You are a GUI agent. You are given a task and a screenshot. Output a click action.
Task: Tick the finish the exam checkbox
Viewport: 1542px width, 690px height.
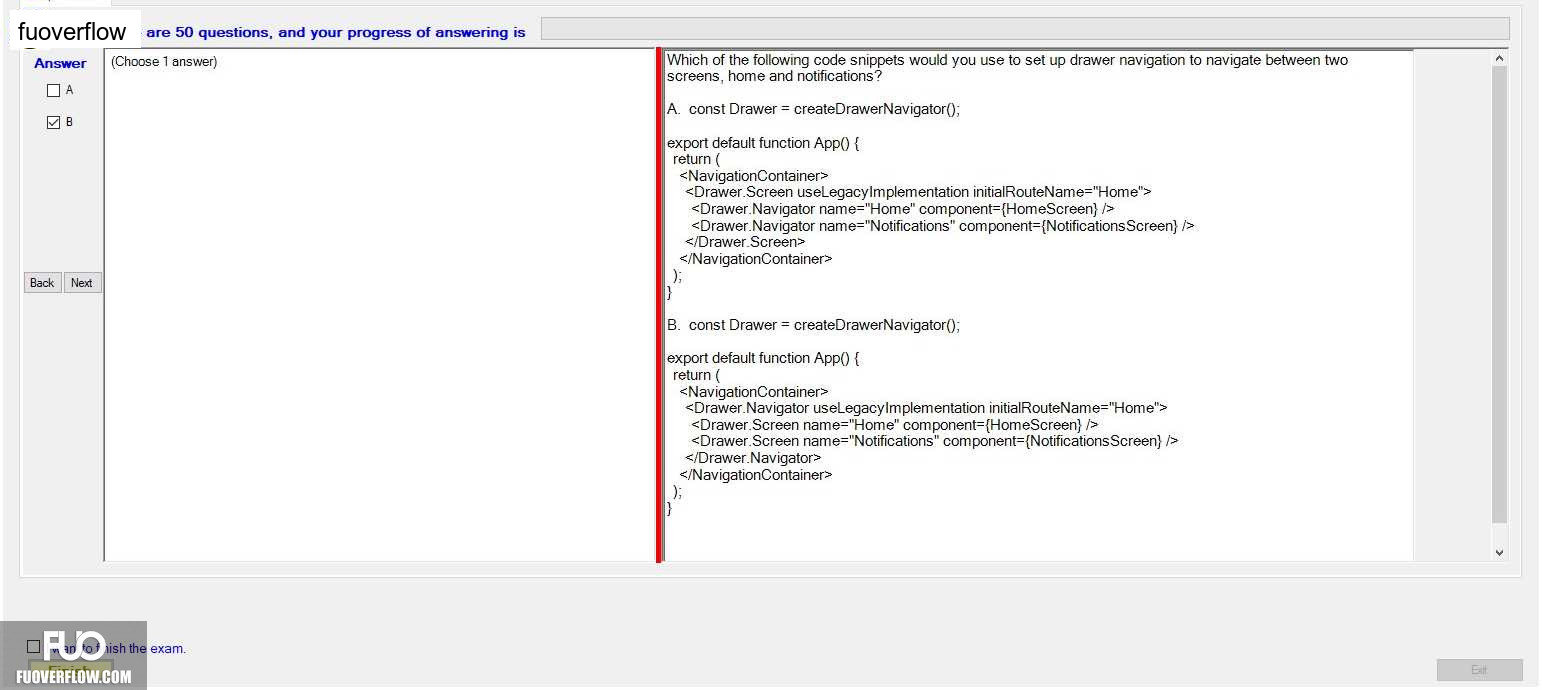[x=34, y=647]
